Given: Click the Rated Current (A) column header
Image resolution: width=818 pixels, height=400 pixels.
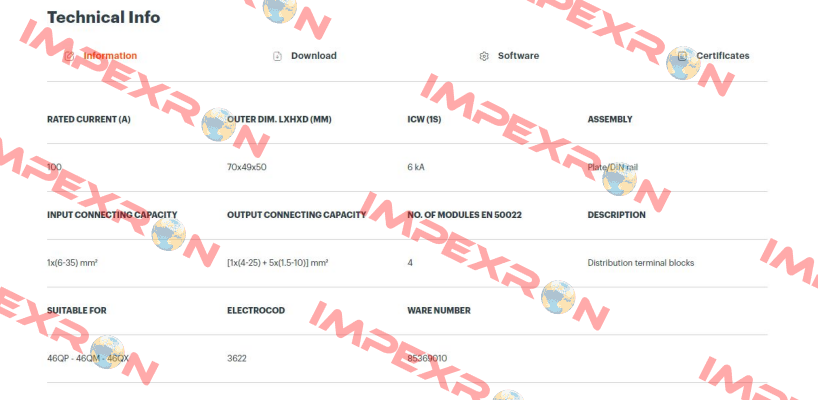Looking at the screenshot, I should point(89,119).
